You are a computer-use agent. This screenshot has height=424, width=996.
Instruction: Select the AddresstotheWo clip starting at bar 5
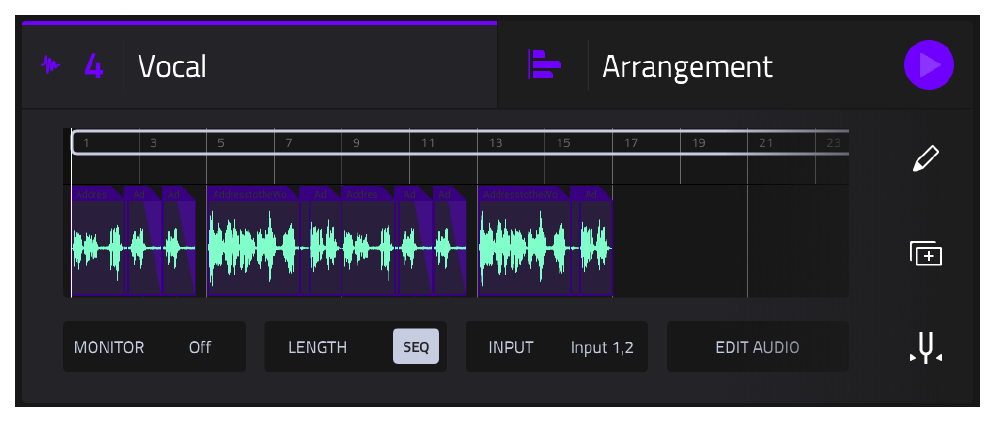253,241
